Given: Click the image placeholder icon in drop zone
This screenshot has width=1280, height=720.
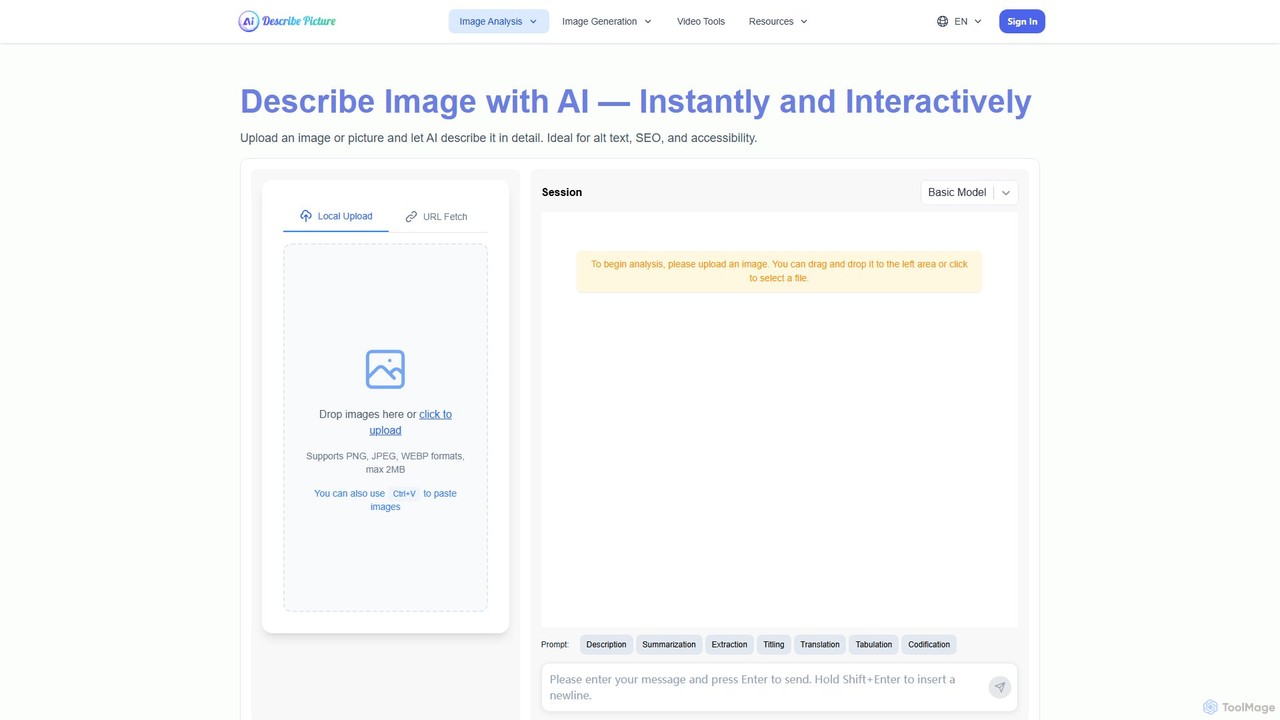Looking at the screenshot, I should click(385, 369).
